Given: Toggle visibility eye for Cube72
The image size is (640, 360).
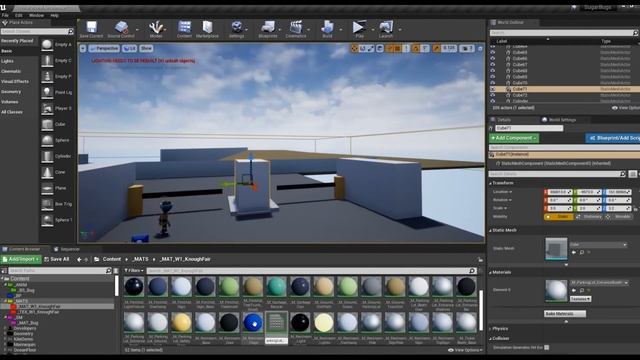Looking at the screenshot, I should pos(493,95).
